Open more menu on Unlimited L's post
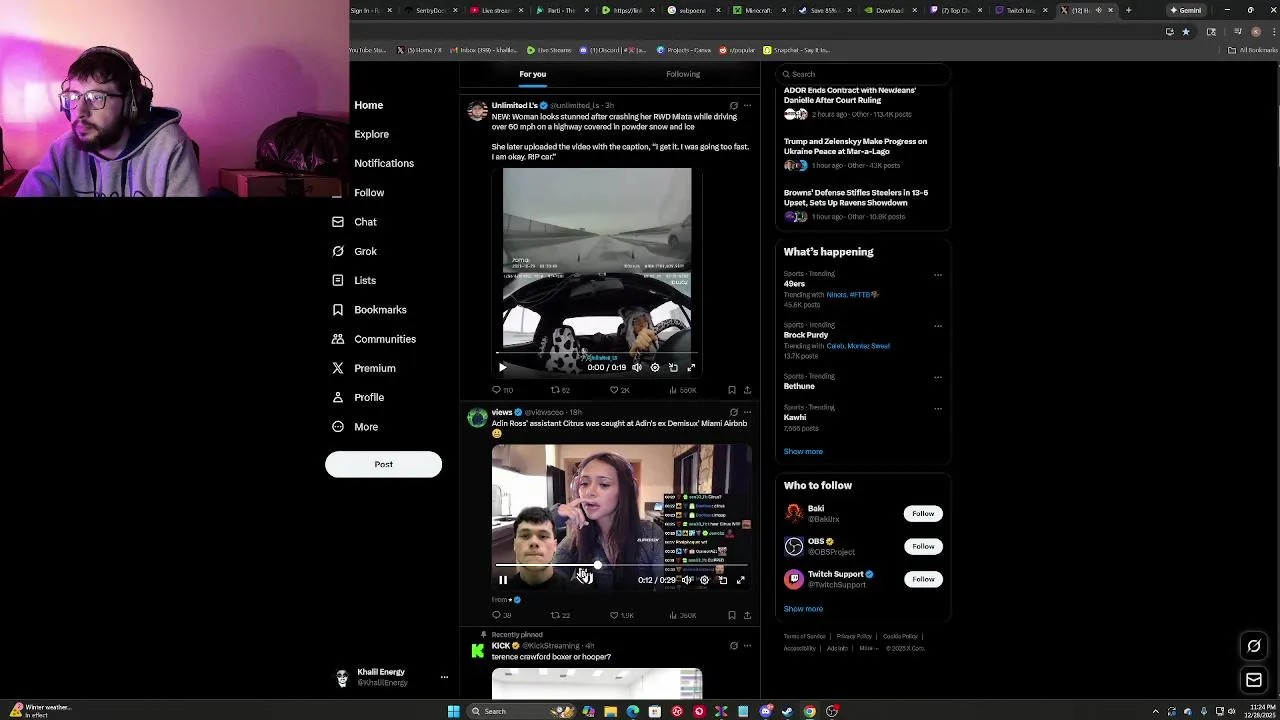 point(747,105)
